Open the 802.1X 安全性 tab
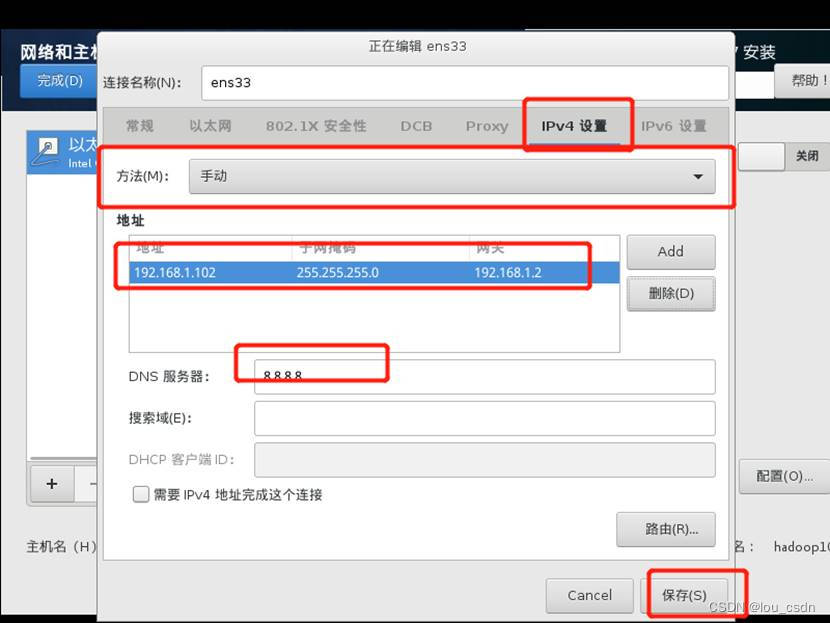The image size is (830, 623). pyautogui.click(x=316, y=126)
